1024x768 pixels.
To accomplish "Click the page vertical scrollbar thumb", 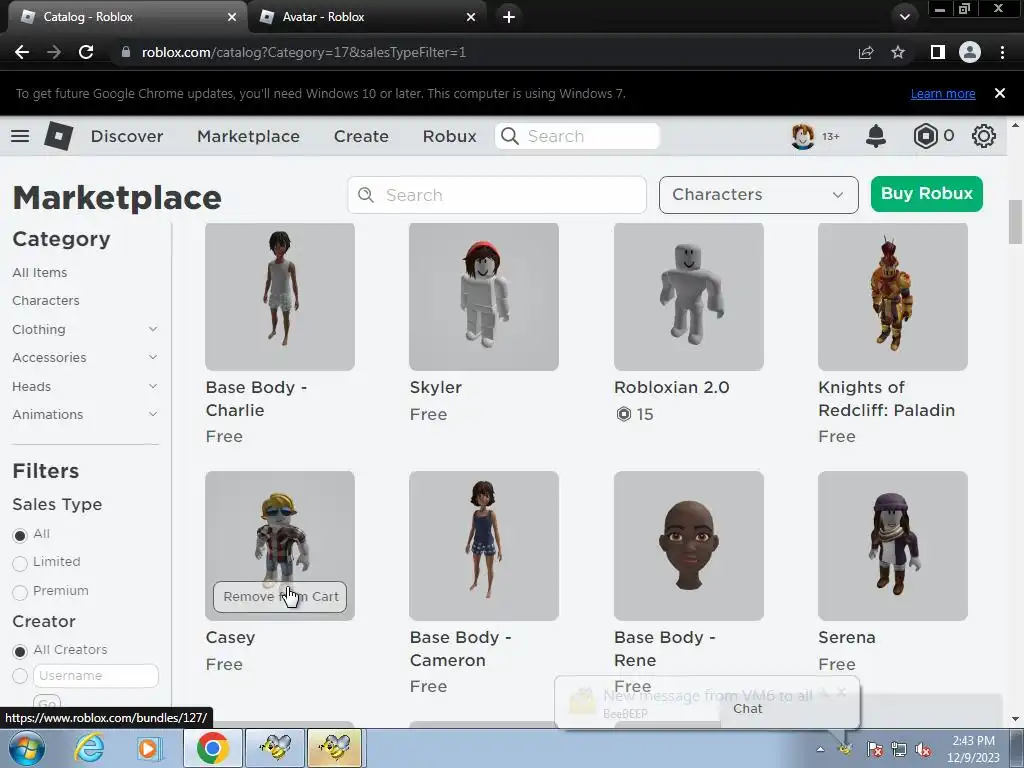I will (x=1015, y=222).
